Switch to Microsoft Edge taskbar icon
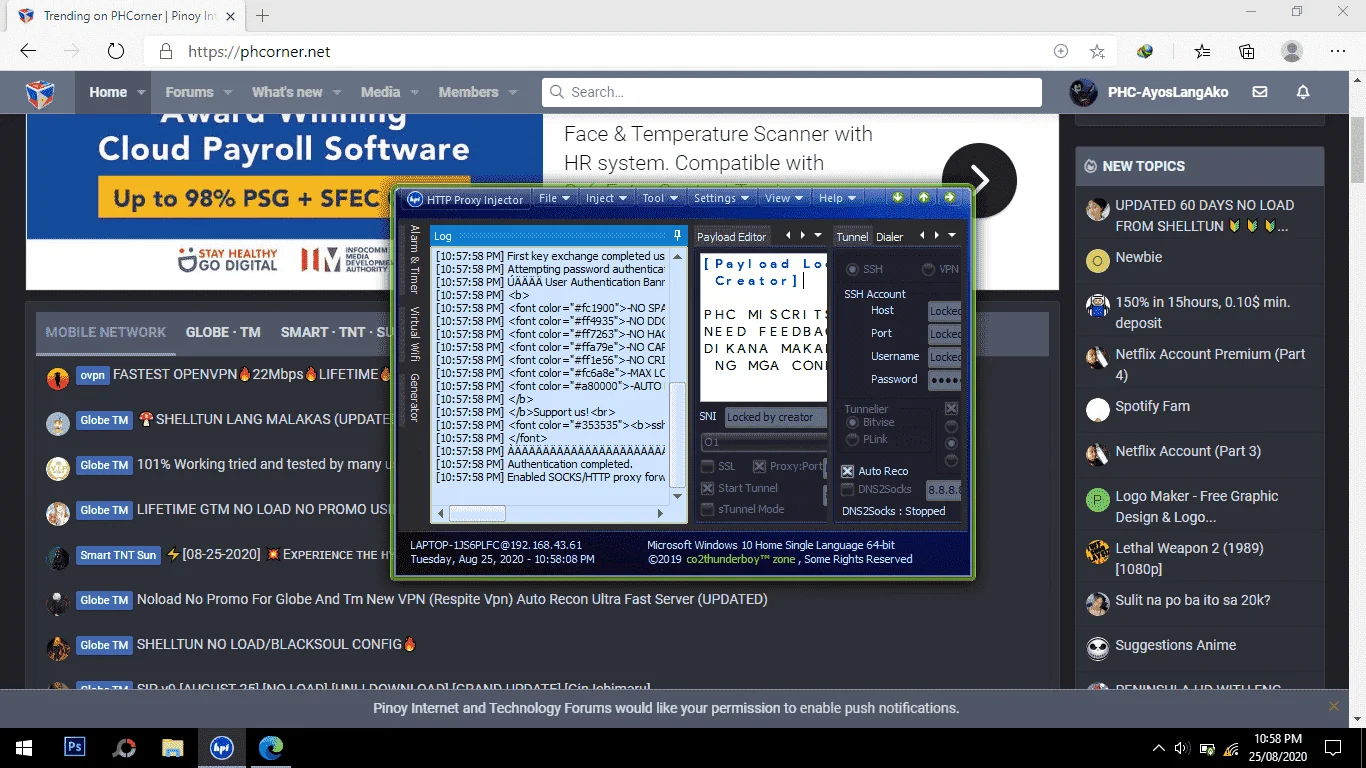 click(x=271, y=747)
